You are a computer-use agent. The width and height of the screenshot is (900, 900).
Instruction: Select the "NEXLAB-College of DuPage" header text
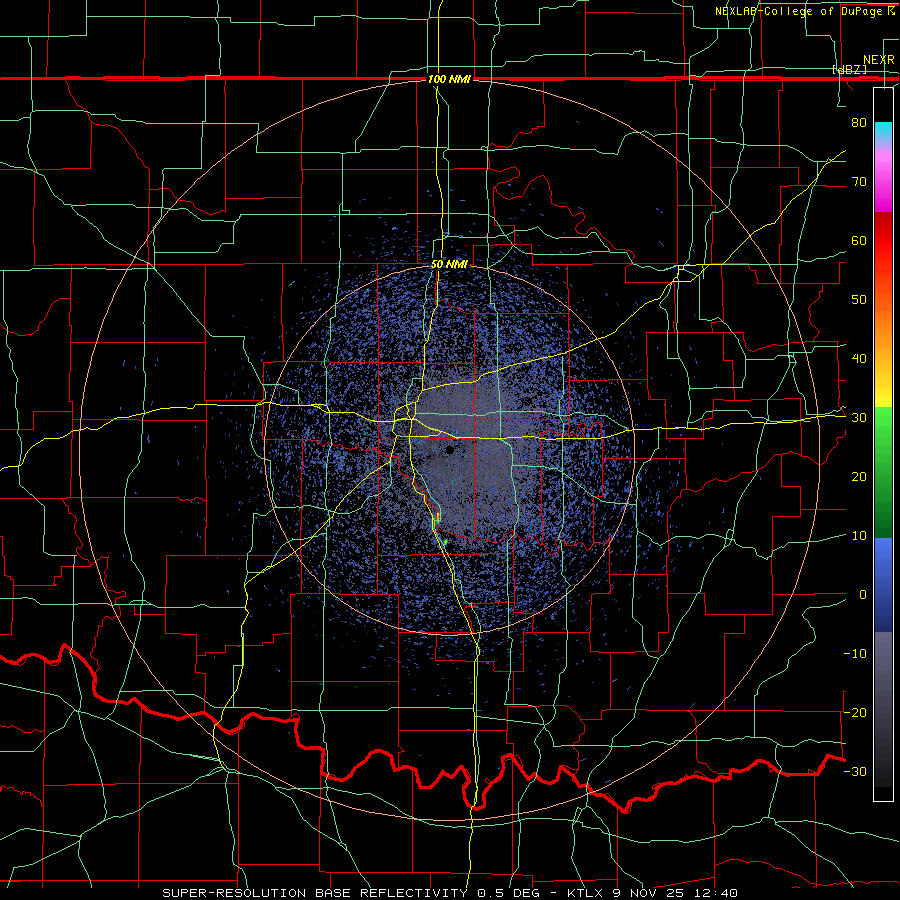[798, 11]
